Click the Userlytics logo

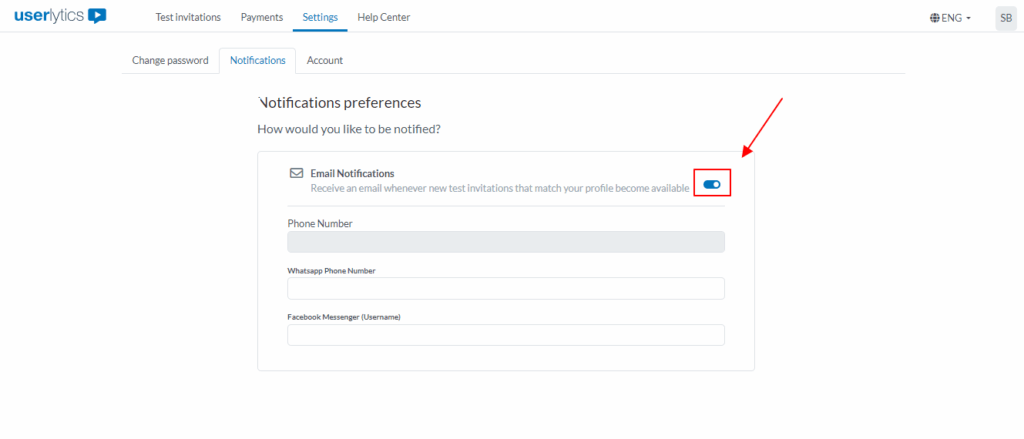60,16
